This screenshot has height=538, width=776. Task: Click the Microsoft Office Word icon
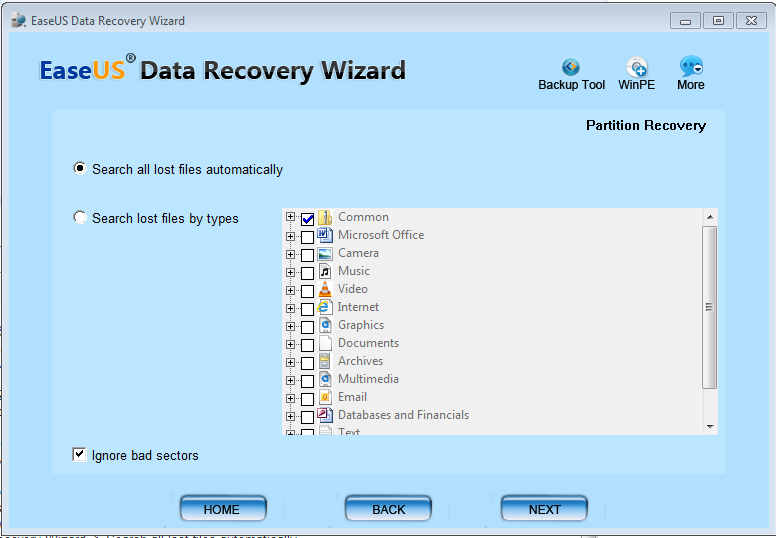325,235
